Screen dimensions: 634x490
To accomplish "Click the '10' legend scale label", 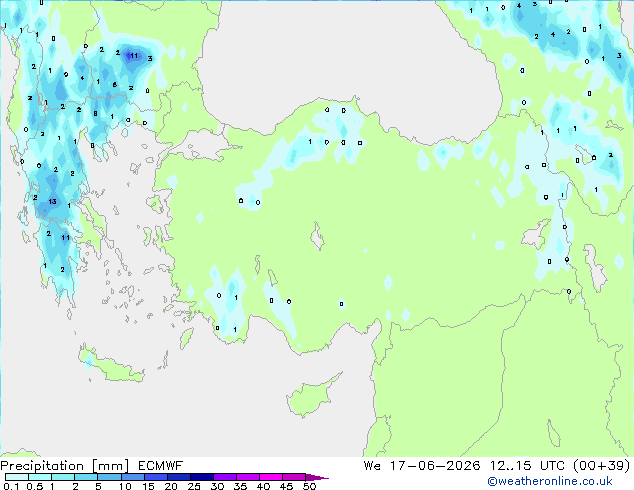I will (125, 486).
